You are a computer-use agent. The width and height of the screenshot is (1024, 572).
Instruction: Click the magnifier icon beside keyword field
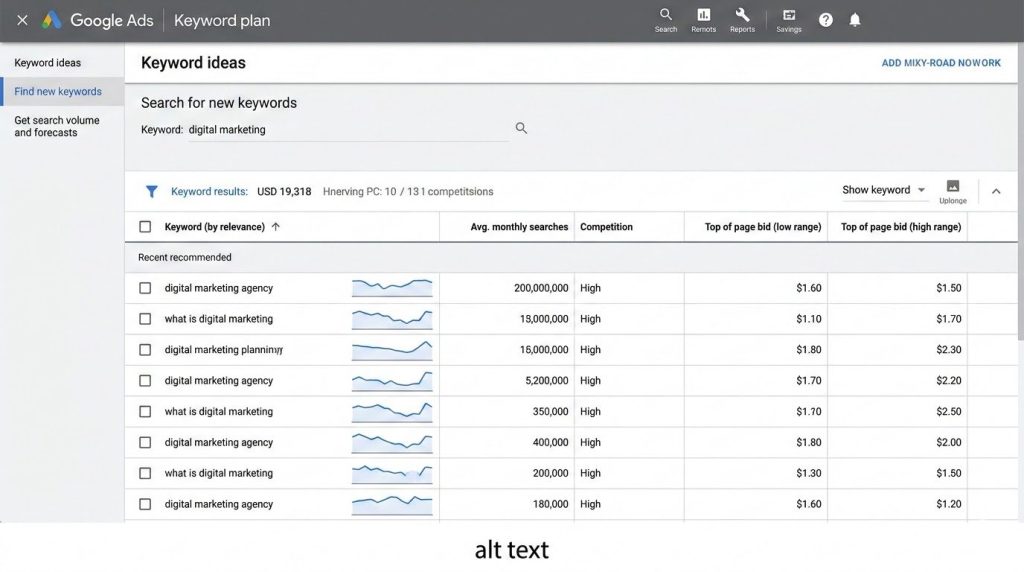[521, 128]
